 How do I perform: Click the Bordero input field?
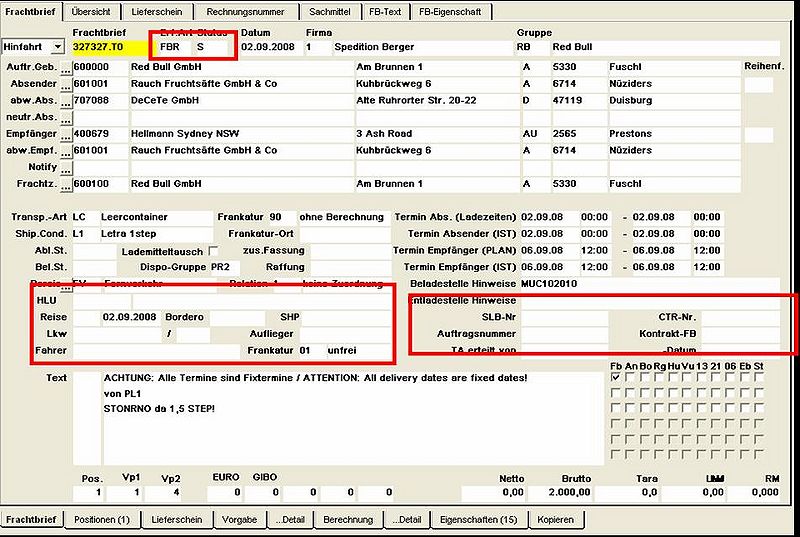237,317
